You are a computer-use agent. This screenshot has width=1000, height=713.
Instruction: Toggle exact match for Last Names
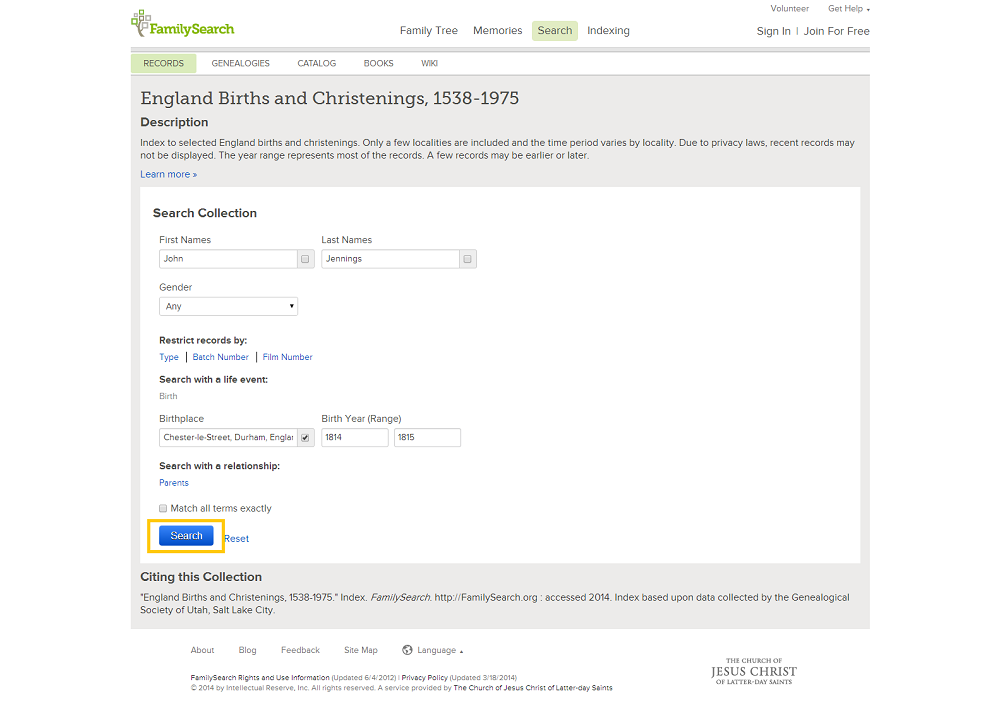pos(467,259)
